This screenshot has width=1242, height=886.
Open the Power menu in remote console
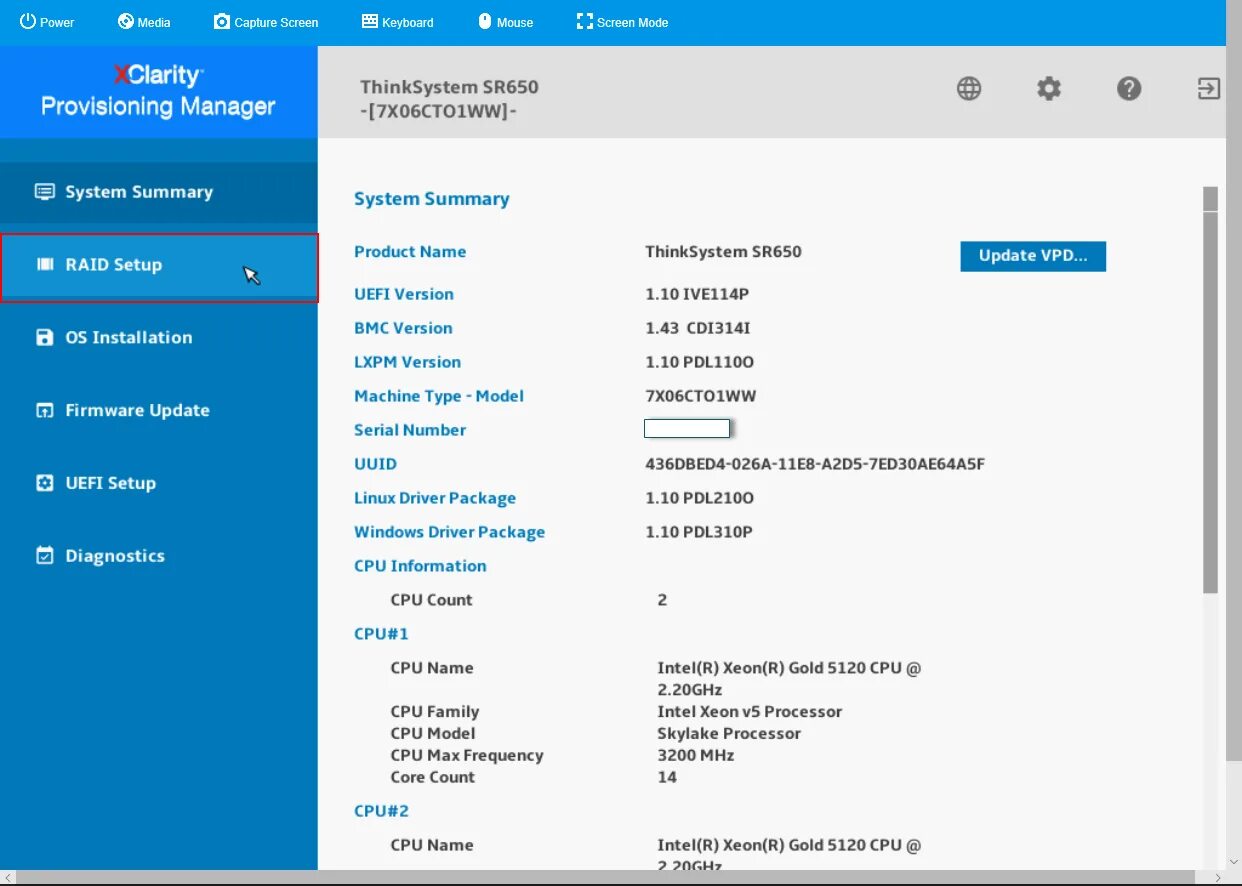[x=47, y=22]
